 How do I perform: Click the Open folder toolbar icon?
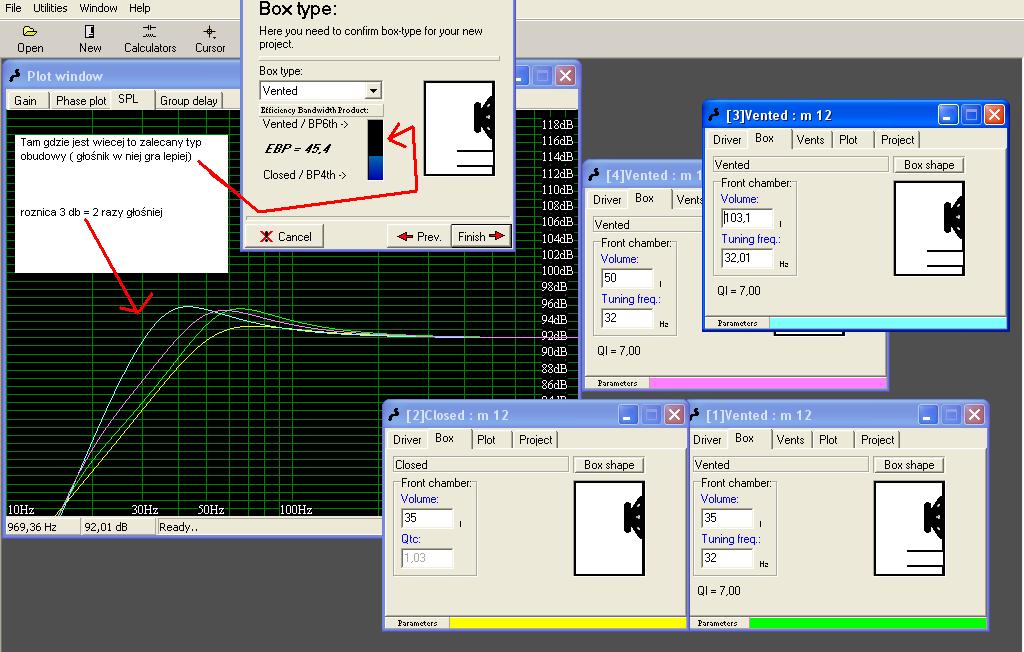coord(30,32)
